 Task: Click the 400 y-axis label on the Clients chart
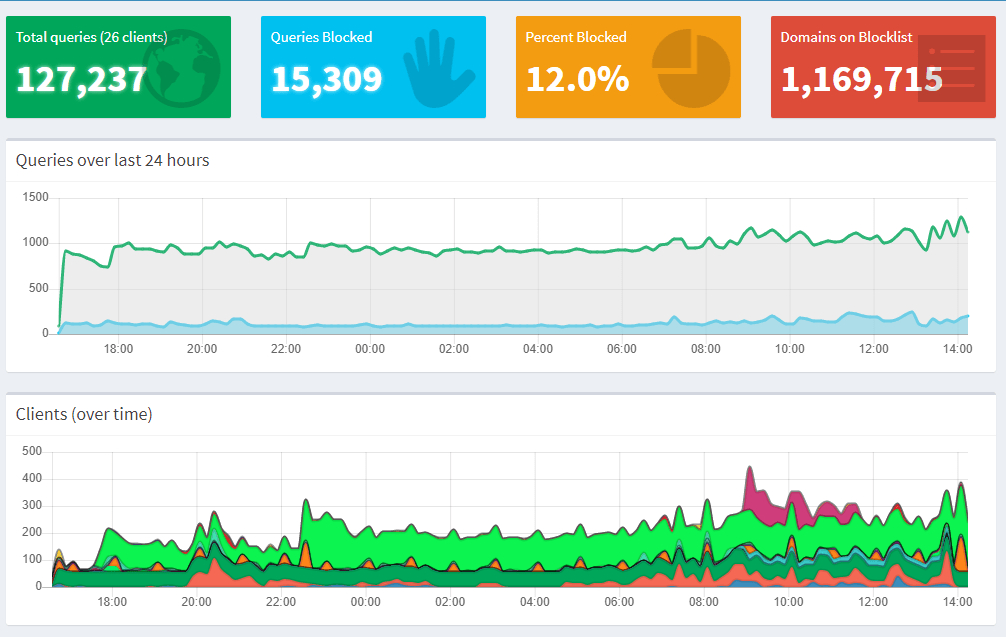pyautogui.click(x=32, y=479)
